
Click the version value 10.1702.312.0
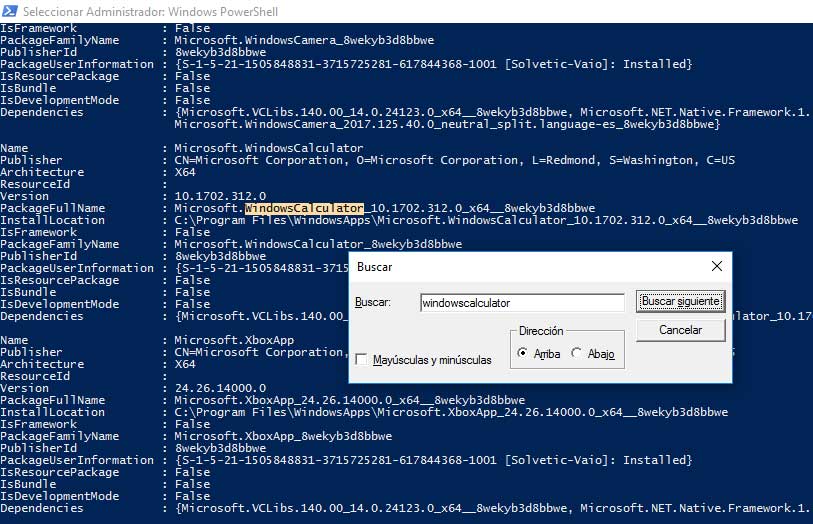pyautogui.click(x=220, y=196)
